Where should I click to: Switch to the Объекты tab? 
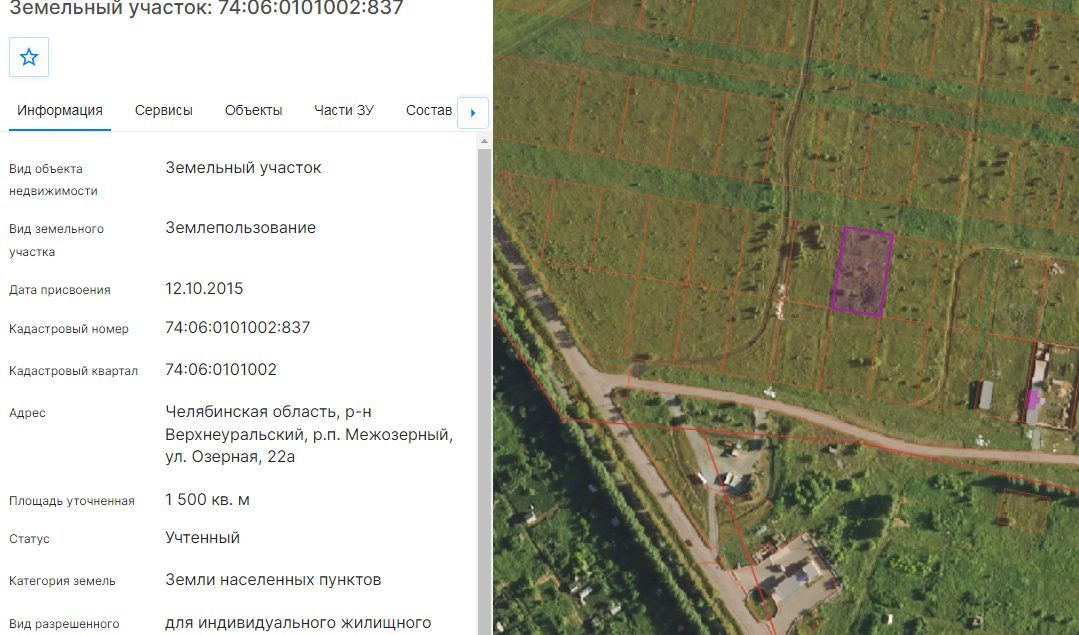point(254,110)
